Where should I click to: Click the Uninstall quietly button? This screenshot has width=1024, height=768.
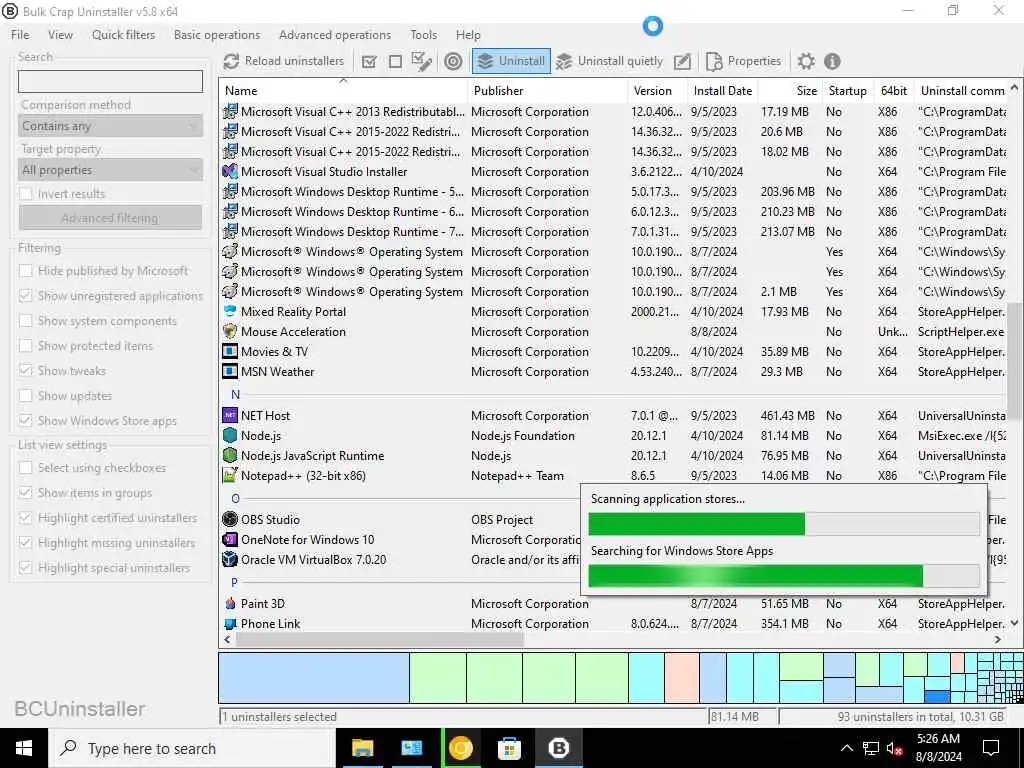pyautogui.click(x=609, y=61)
